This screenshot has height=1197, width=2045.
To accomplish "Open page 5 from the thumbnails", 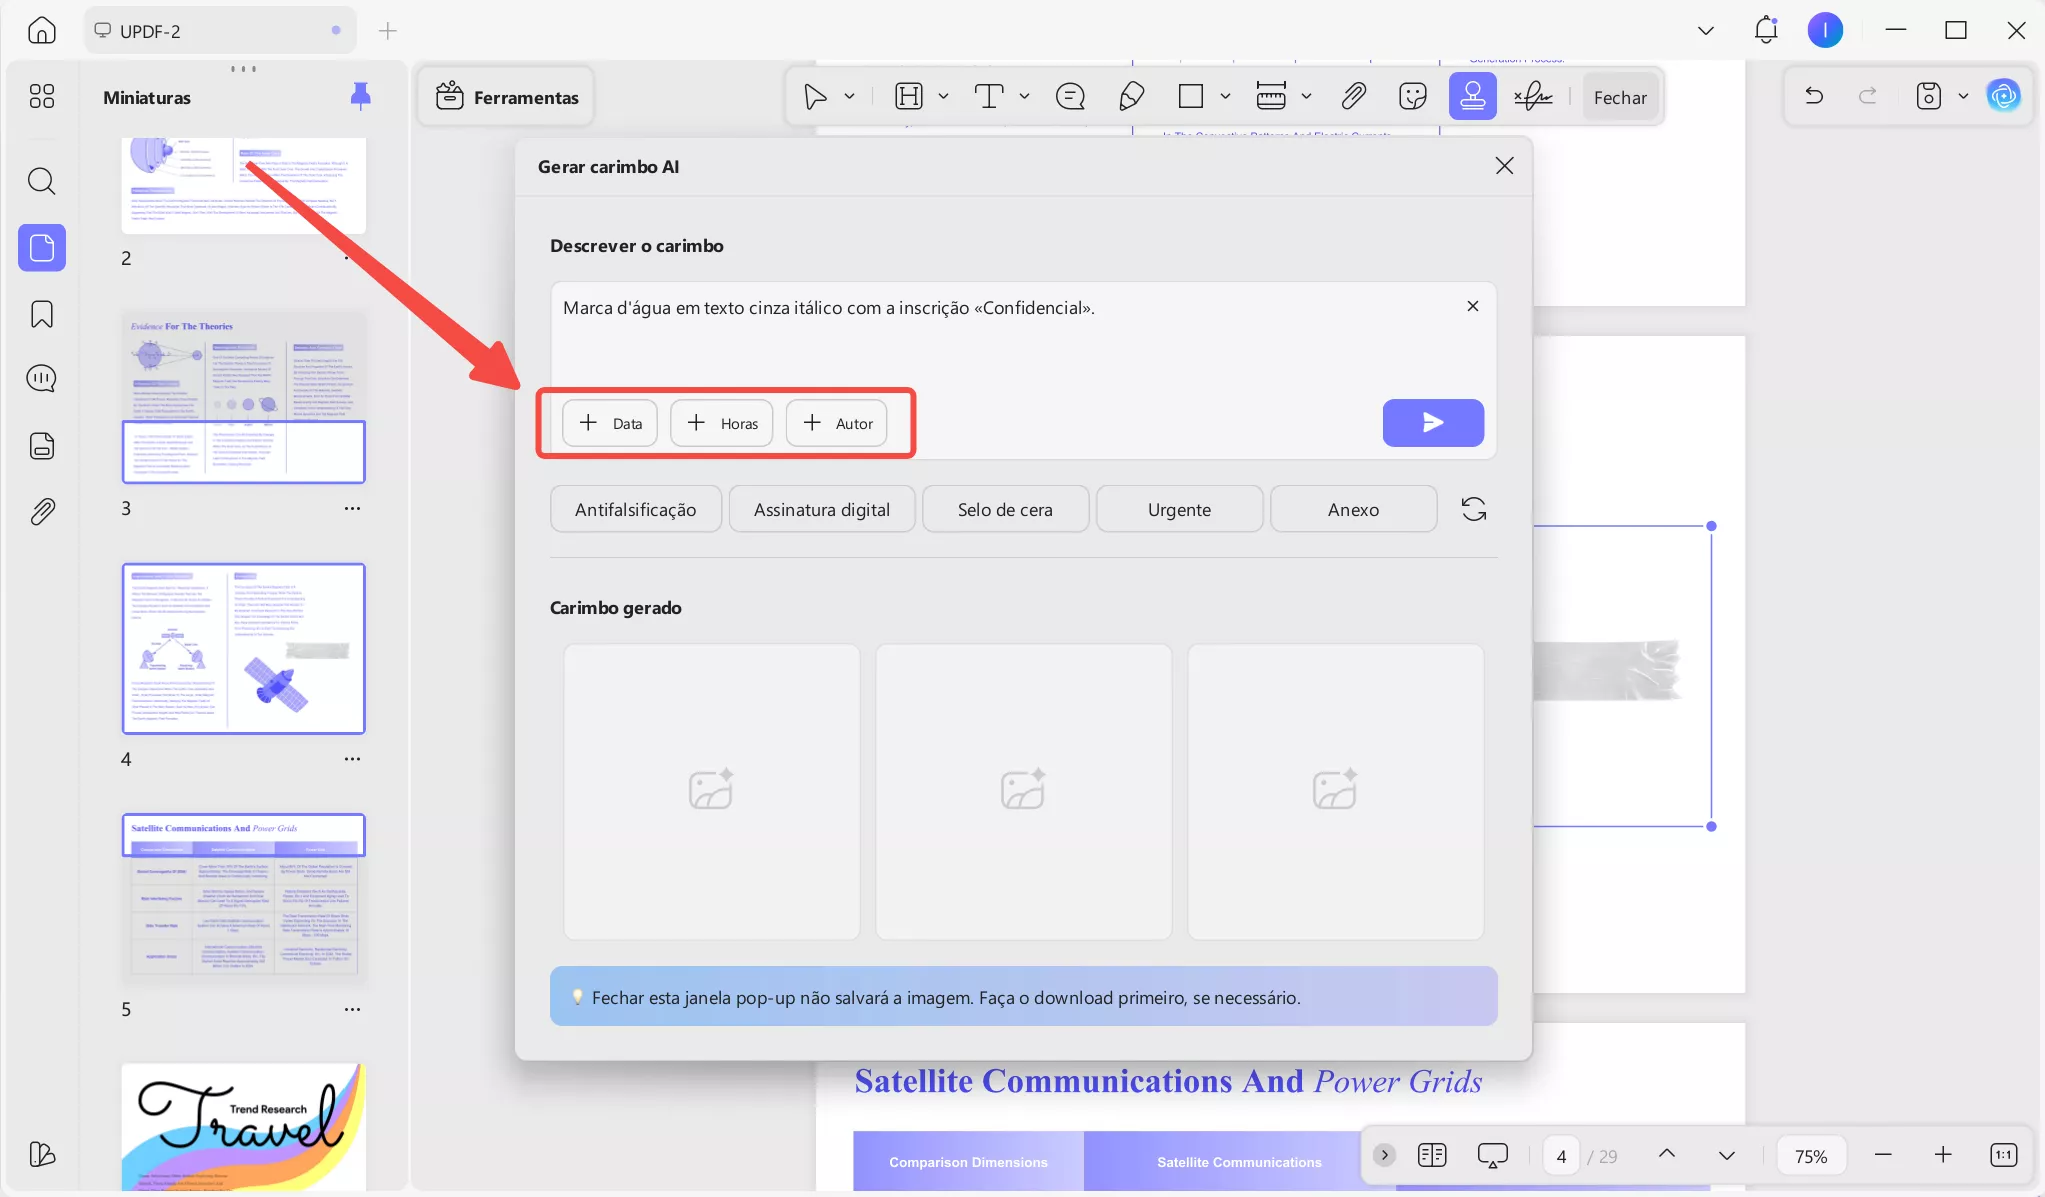I will click(x=243, y=897).
